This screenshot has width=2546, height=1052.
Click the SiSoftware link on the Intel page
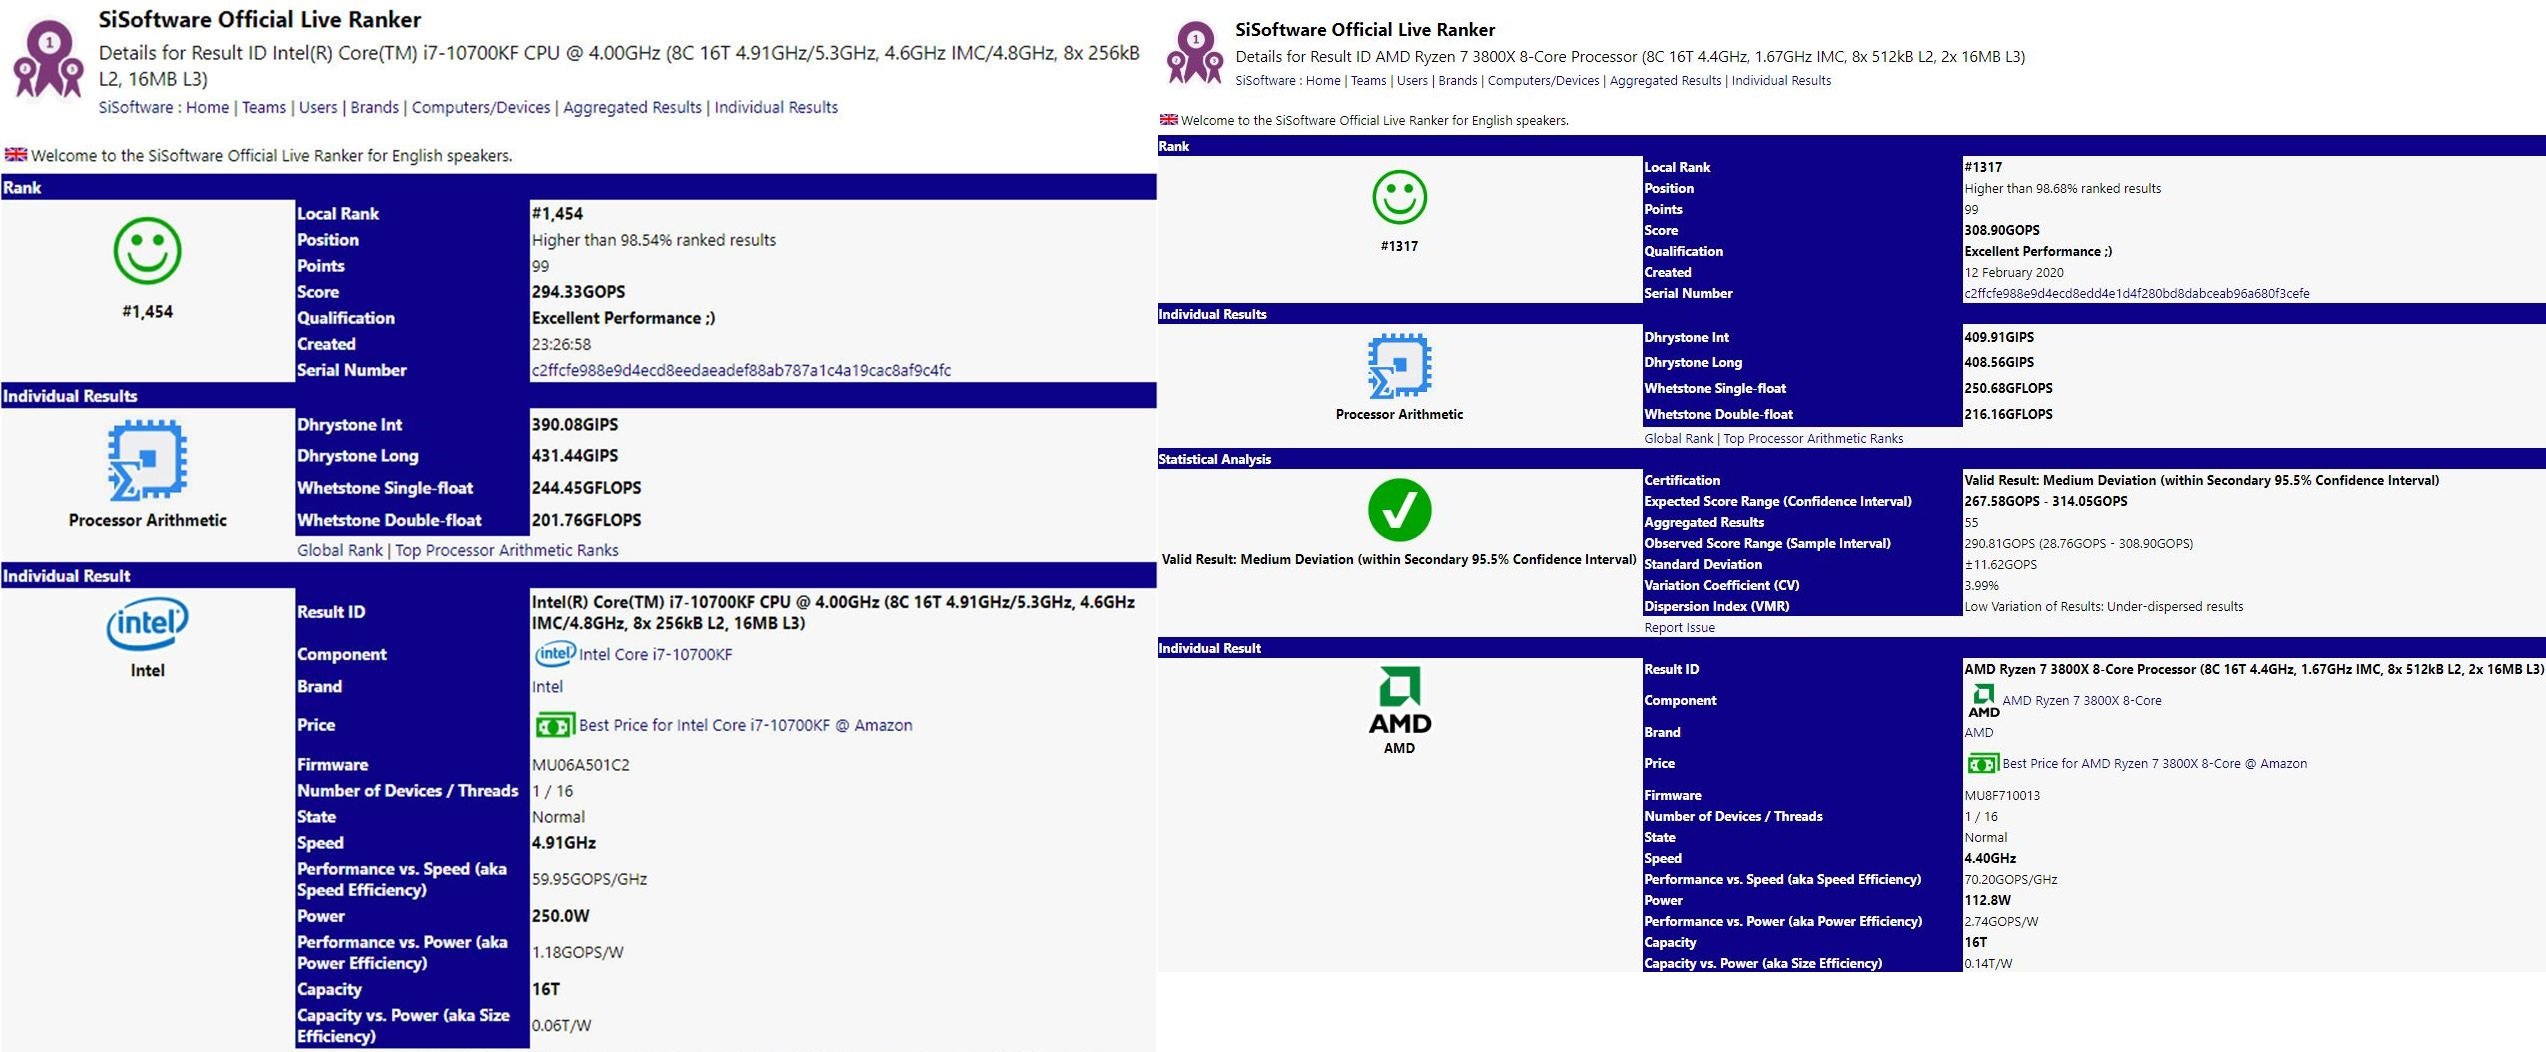(135, 107)
